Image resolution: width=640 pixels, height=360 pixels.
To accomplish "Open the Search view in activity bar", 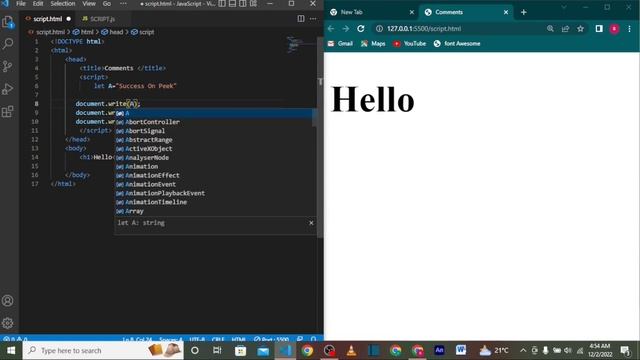I will 8,44.
